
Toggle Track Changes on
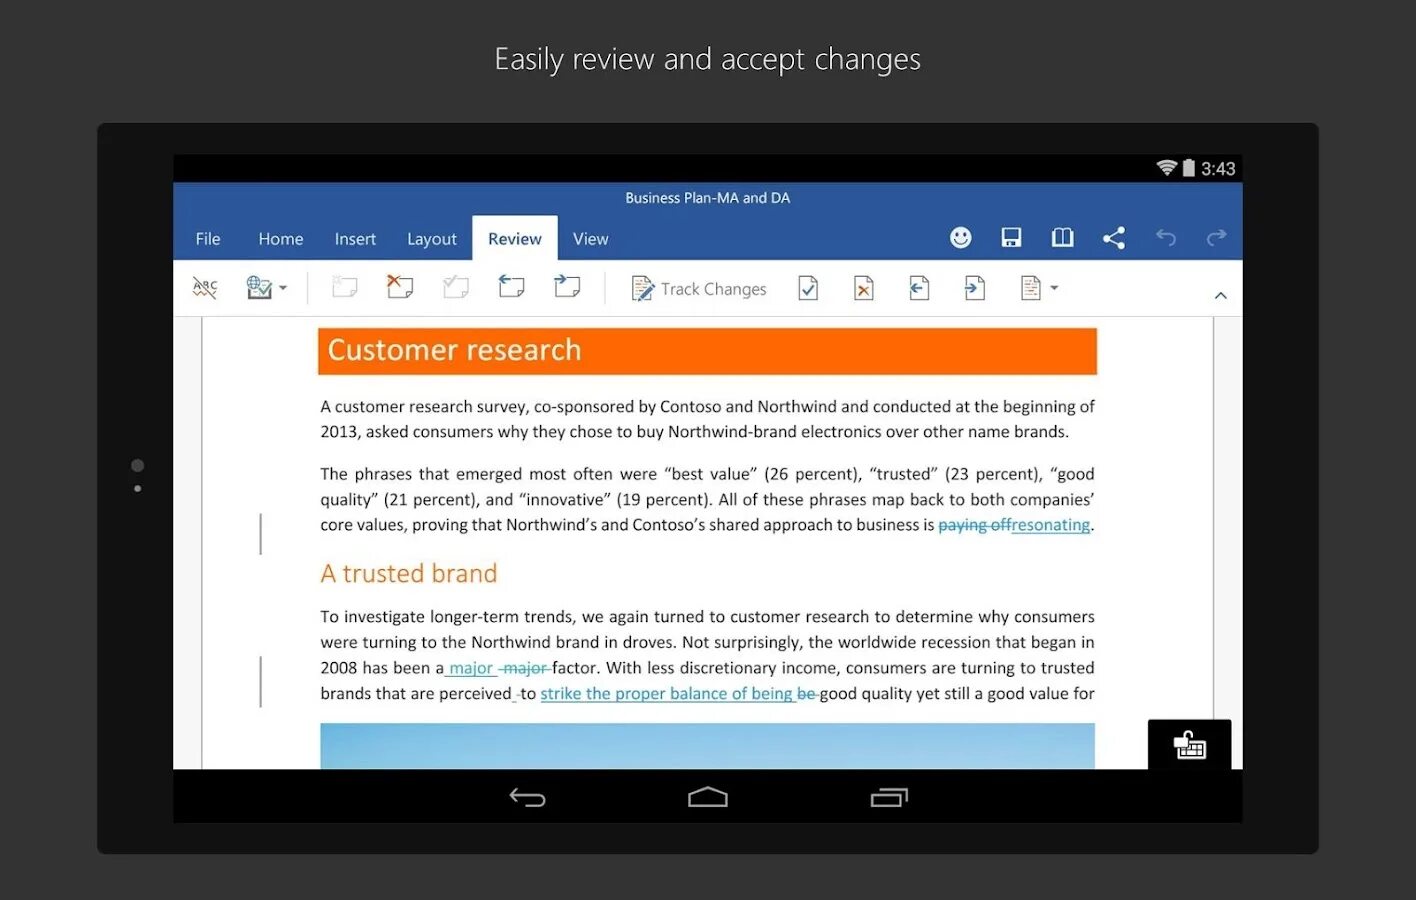(x=699, y=289)
